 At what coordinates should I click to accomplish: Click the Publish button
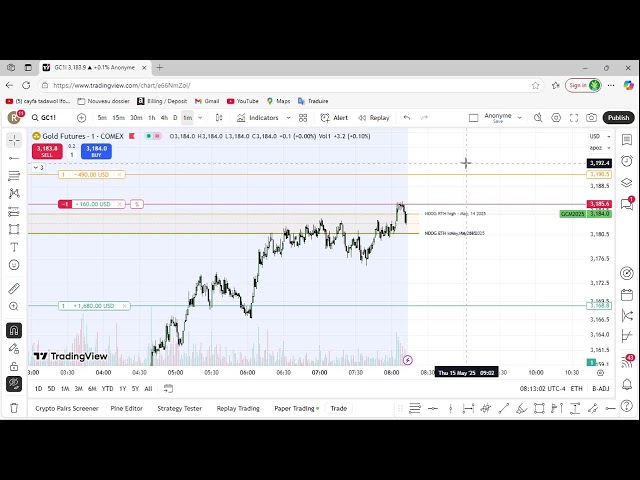coord(618,118)
